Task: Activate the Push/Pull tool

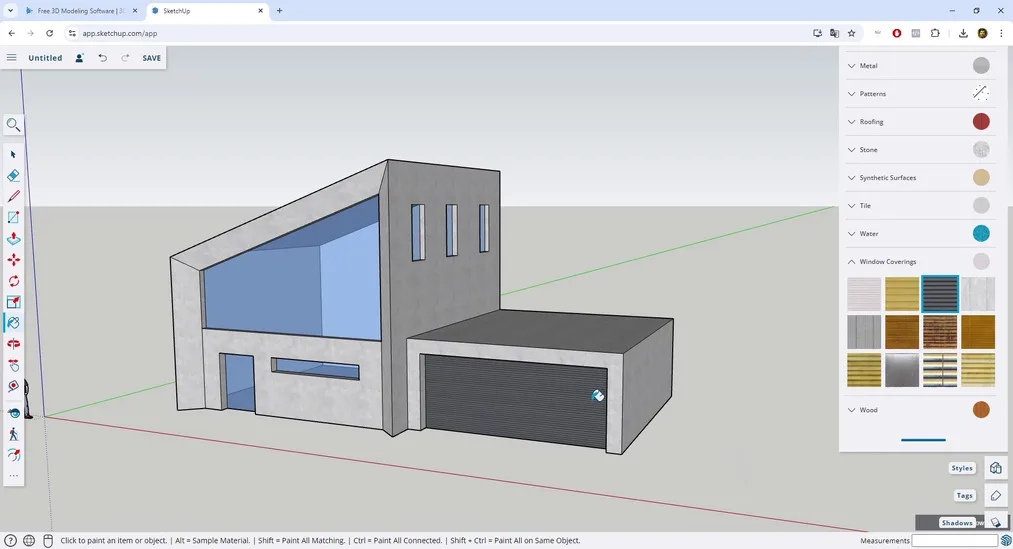Action: click(x=13, y=239)
